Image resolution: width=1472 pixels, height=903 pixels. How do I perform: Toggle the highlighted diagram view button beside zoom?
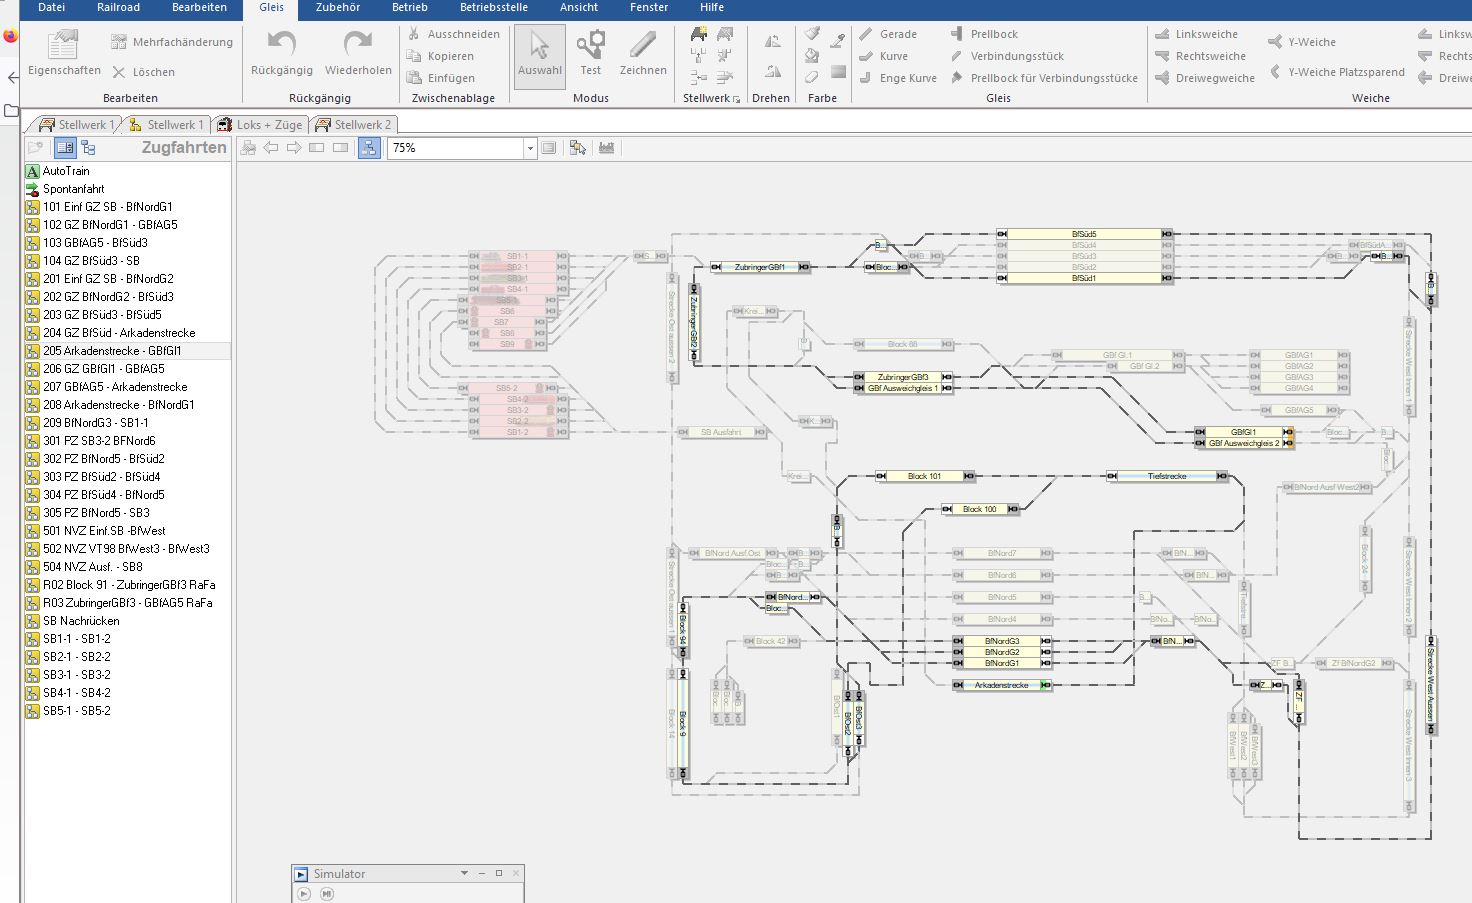click(x=369, y=148)
